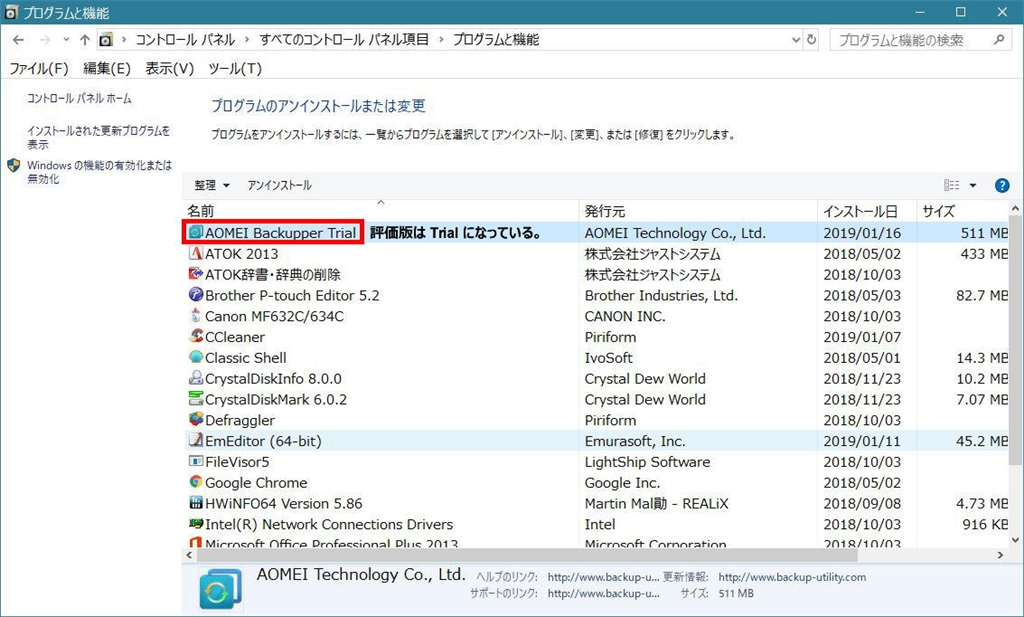Screen dimensions: 1024x617
Task: Open the ファイル(F) menu
Action: [x=39, y=69]
